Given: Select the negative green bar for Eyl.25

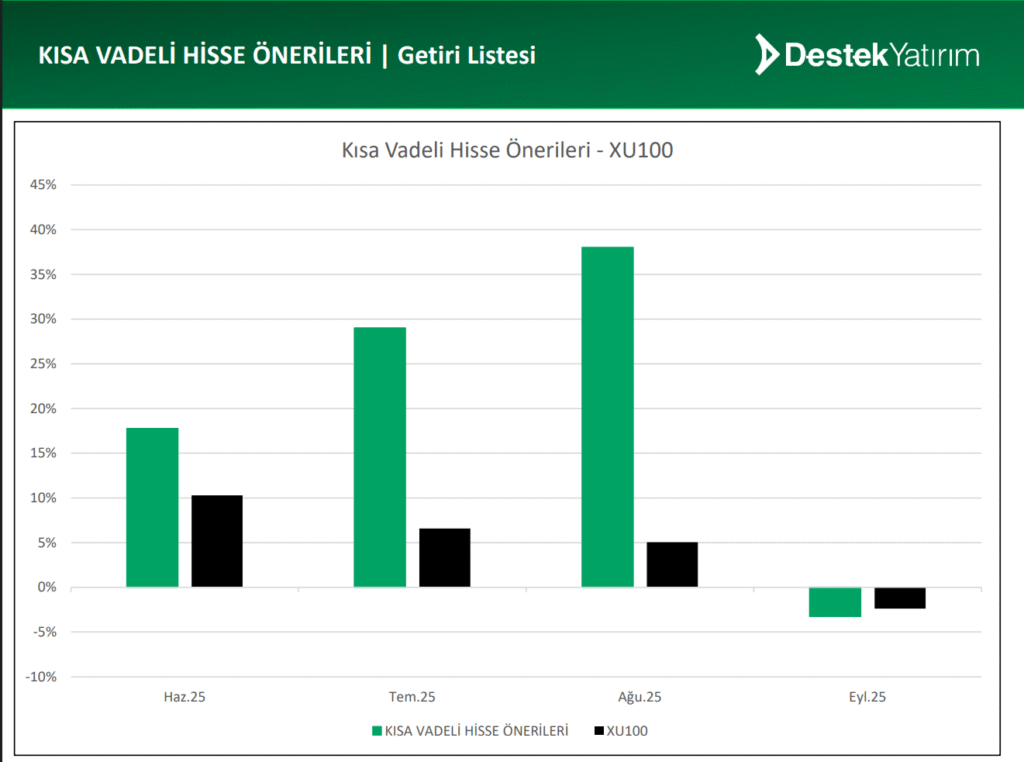Looking at the screenshot, I should coord(835,602).
